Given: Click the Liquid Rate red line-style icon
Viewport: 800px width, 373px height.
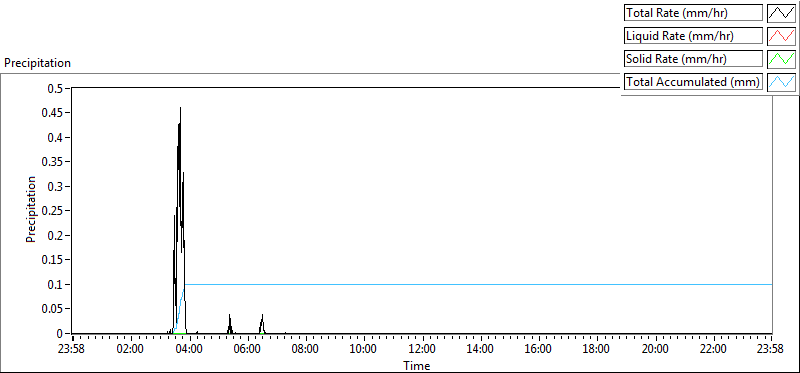Looking at the screenshot, I should pos(781,36).
